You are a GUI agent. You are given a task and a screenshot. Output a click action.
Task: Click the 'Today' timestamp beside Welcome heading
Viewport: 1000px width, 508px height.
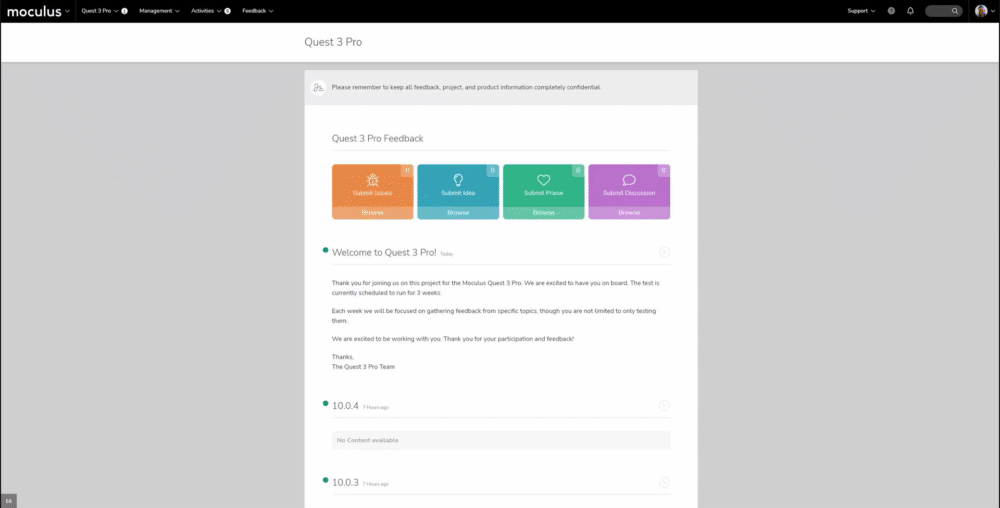coord(446,254)
